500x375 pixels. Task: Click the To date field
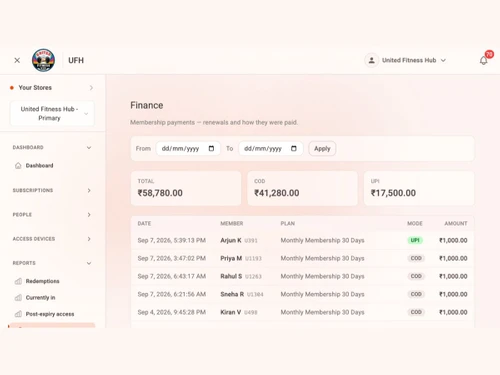(271, 148)
